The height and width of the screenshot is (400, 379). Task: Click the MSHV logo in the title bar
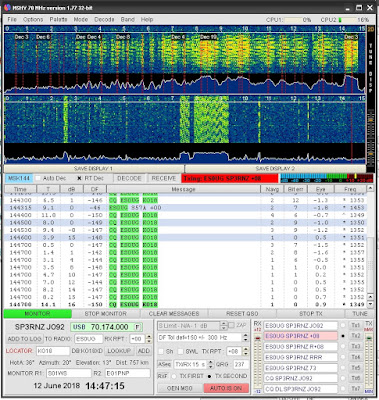tap(7, 7)
